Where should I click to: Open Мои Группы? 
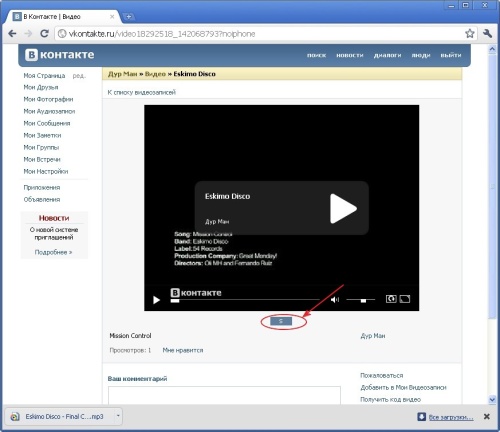pos(41,147)
